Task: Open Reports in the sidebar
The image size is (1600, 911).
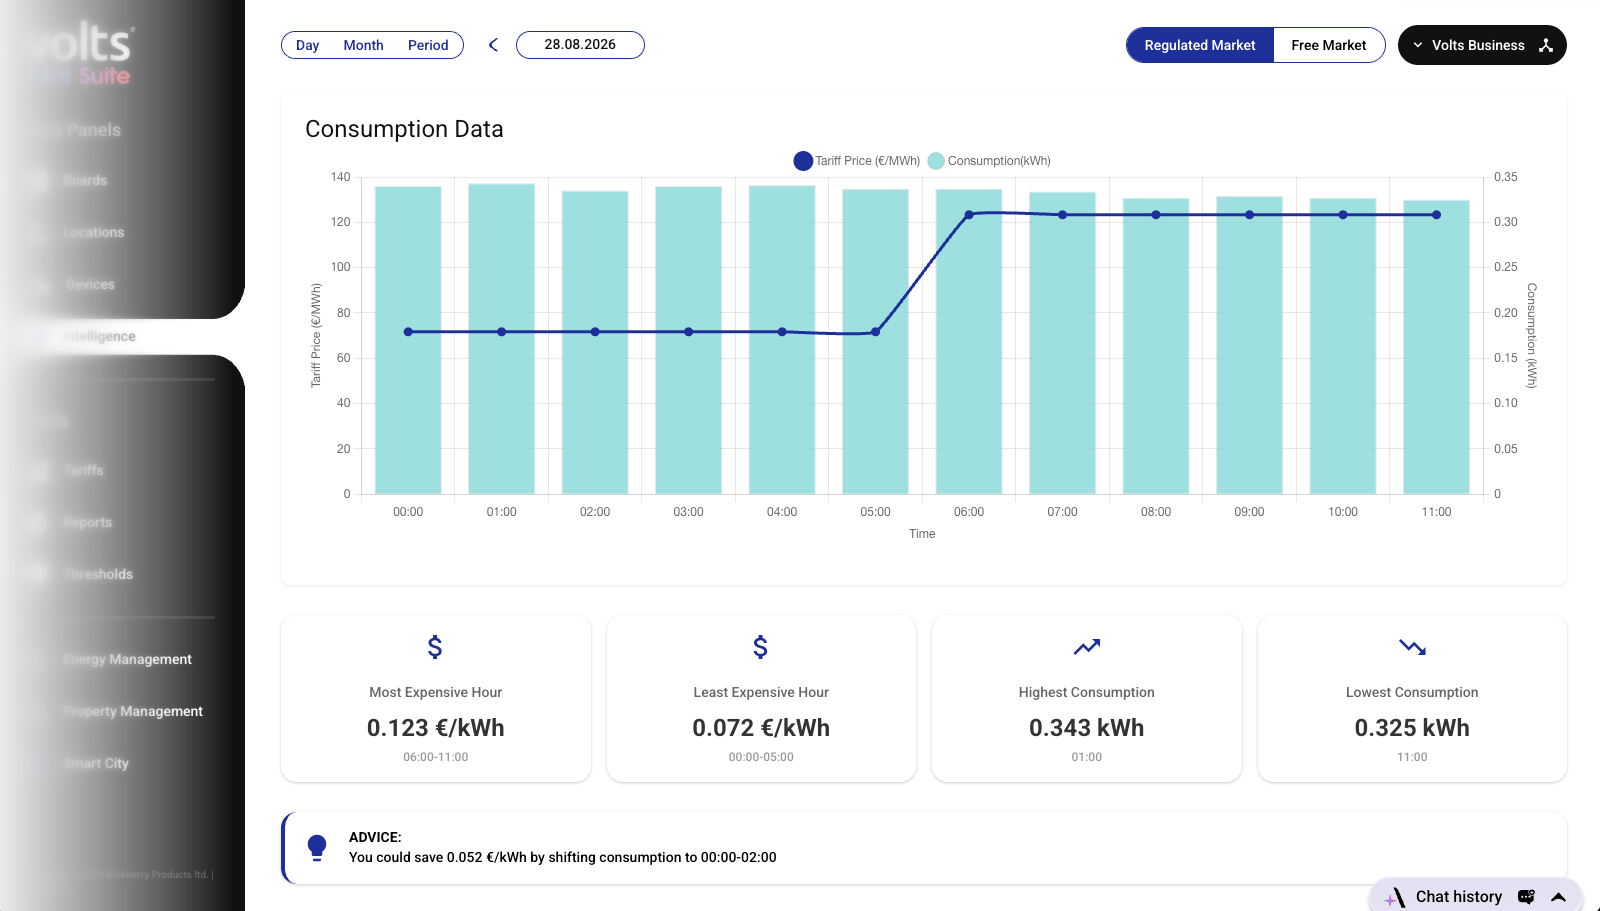Action: 87,523
